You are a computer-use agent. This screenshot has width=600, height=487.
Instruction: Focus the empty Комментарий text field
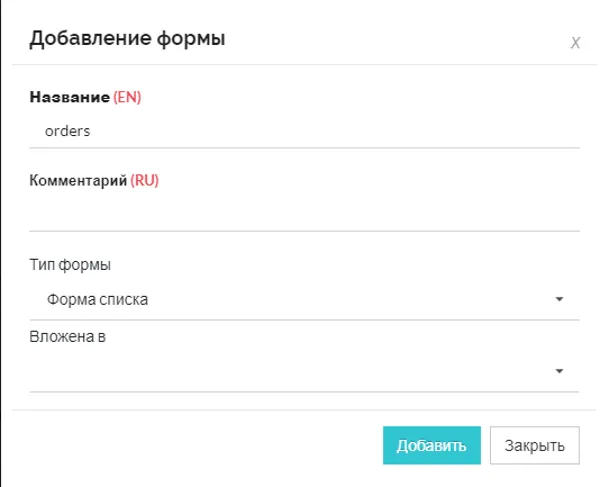coord(304,213)
